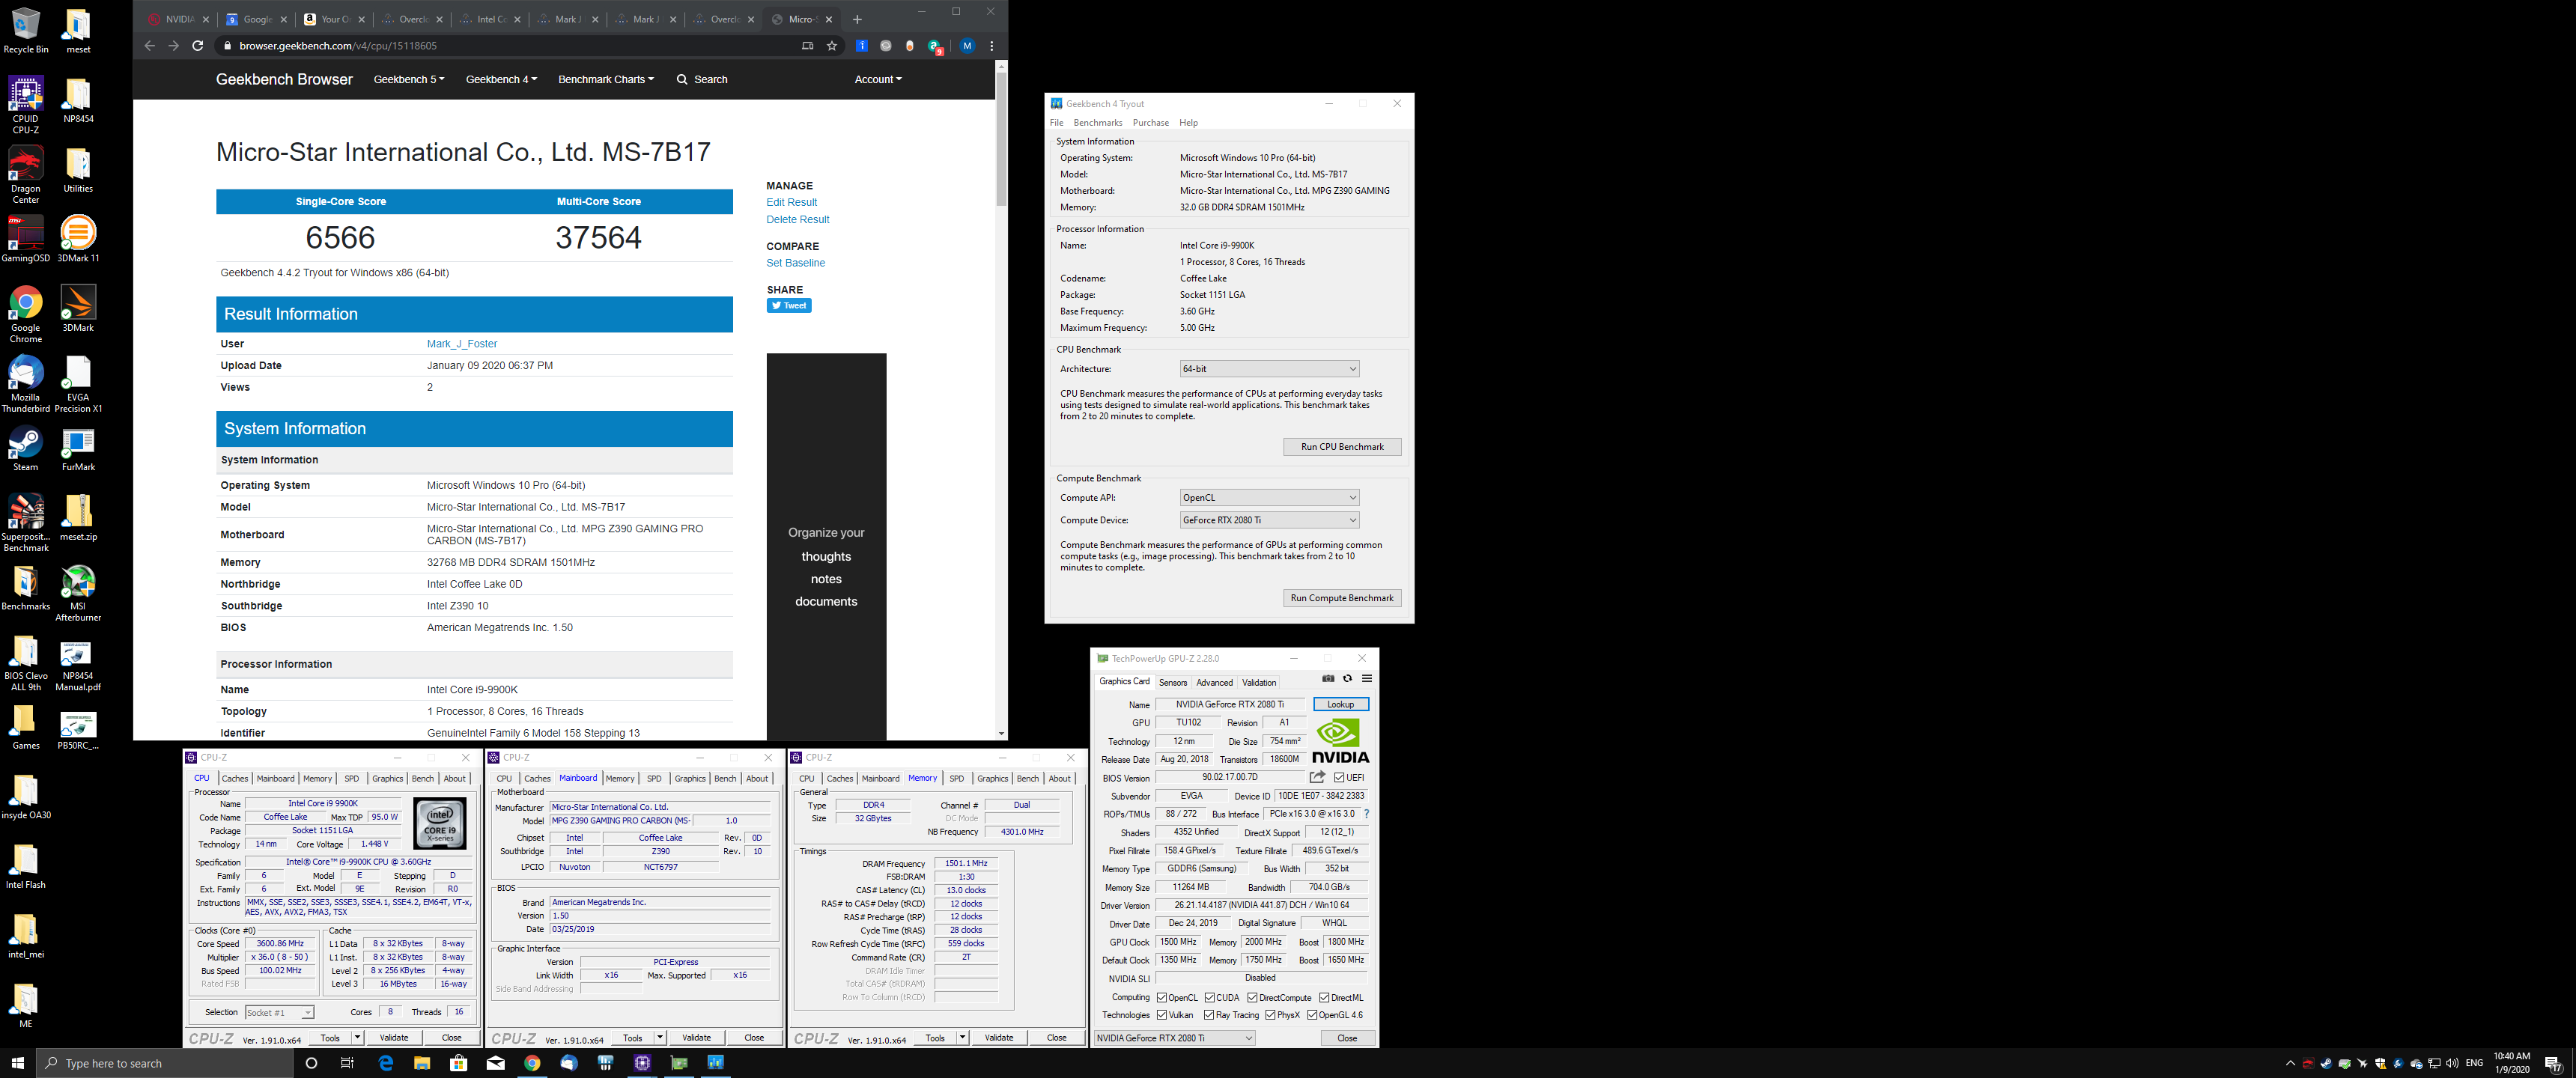Open the Compute API OpenCL dropdown

click(x=1269, y=498)
